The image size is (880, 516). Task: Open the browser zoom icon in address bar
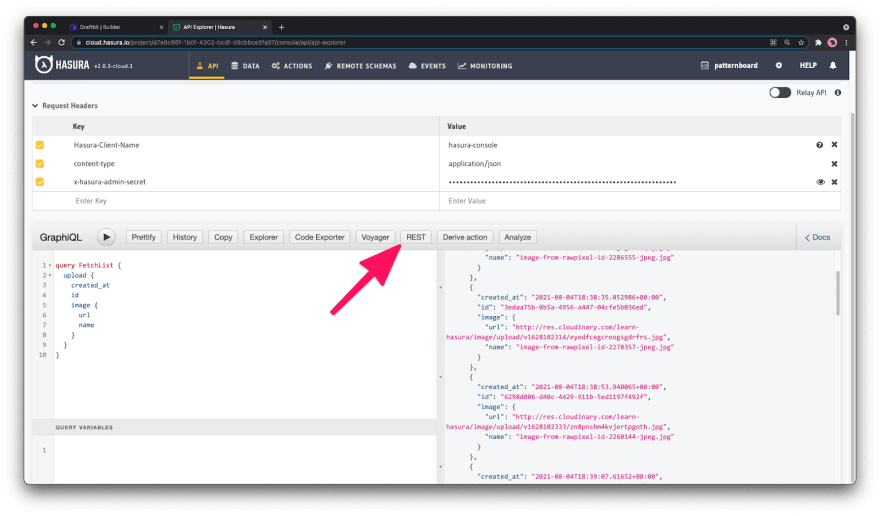[787, 42]
